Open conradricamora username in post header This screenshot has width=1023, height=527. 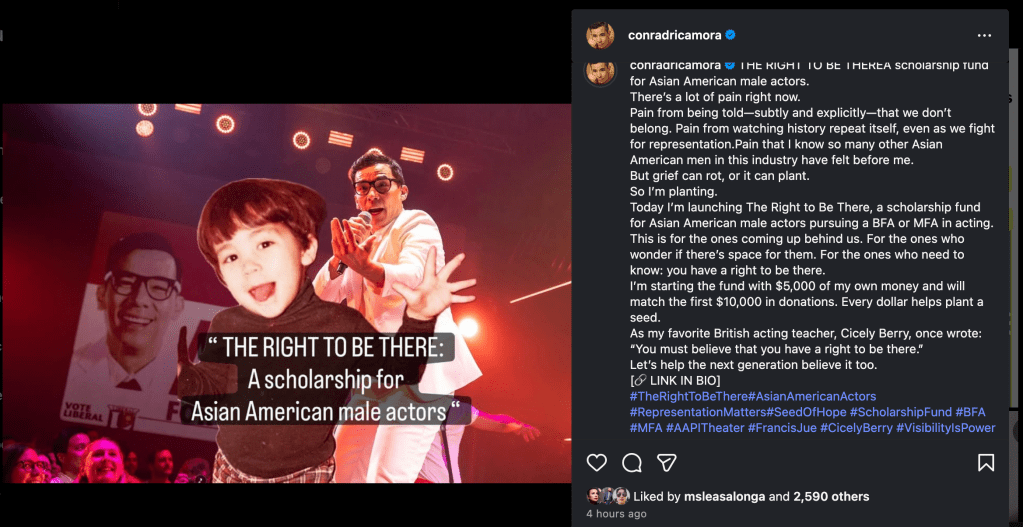pos(675,35)
